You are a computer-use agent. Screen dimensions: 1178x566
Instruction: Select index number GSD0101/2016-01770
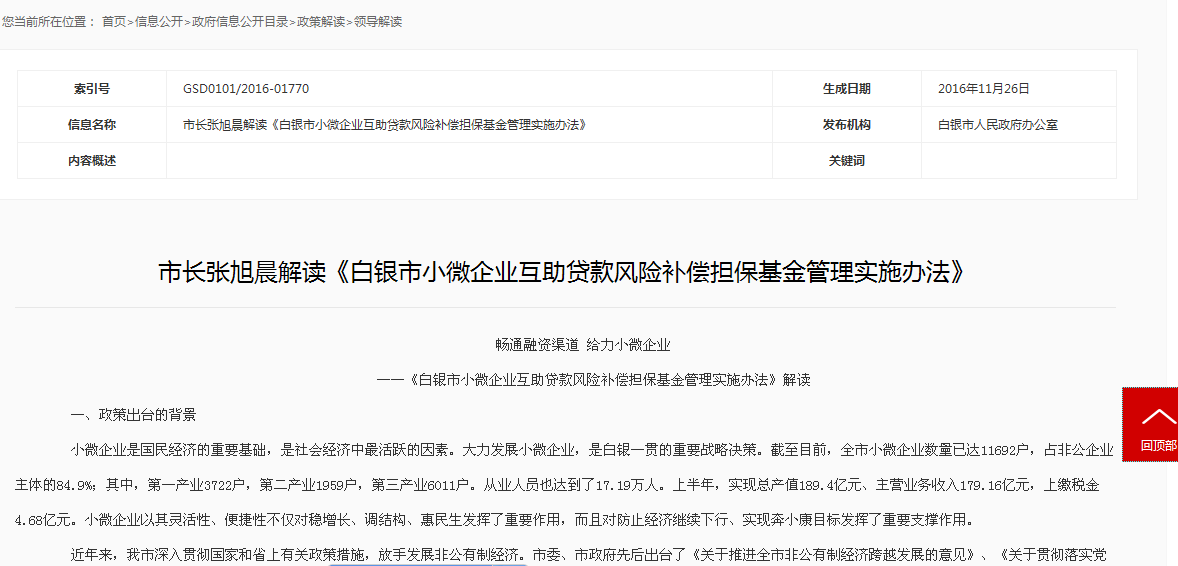tap(246, 89)
